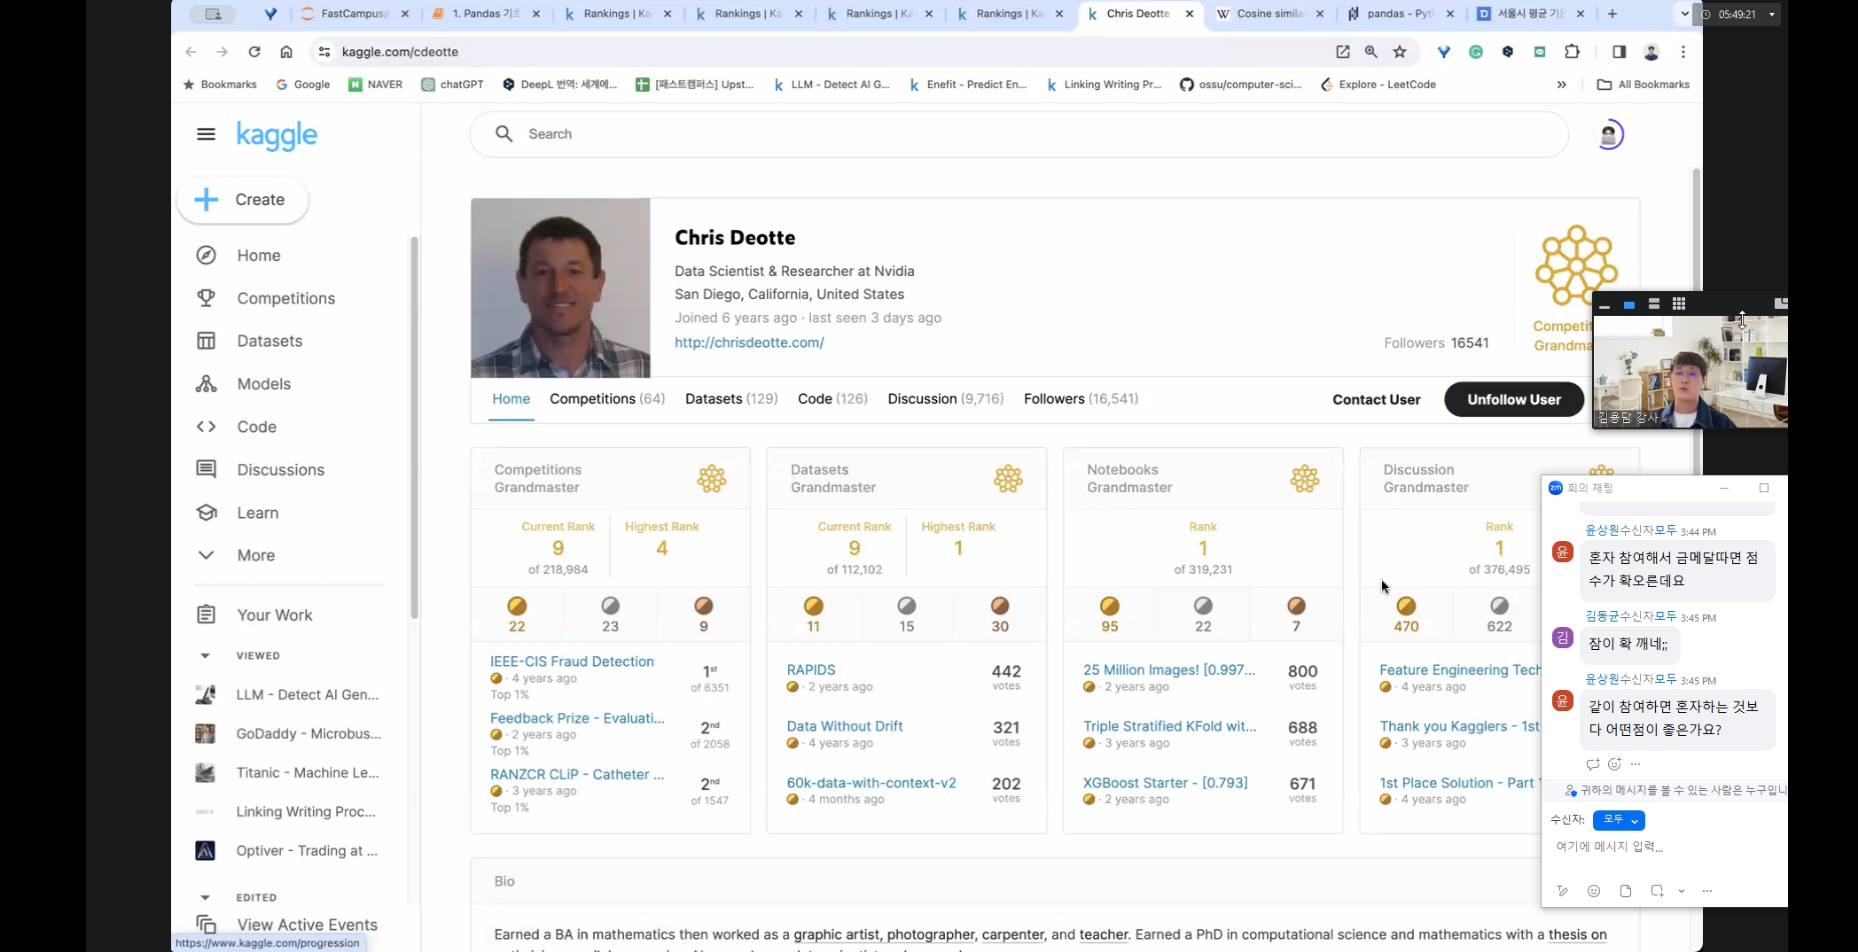
Task: Open the tab search dropdown
Action: point(1684,14)
